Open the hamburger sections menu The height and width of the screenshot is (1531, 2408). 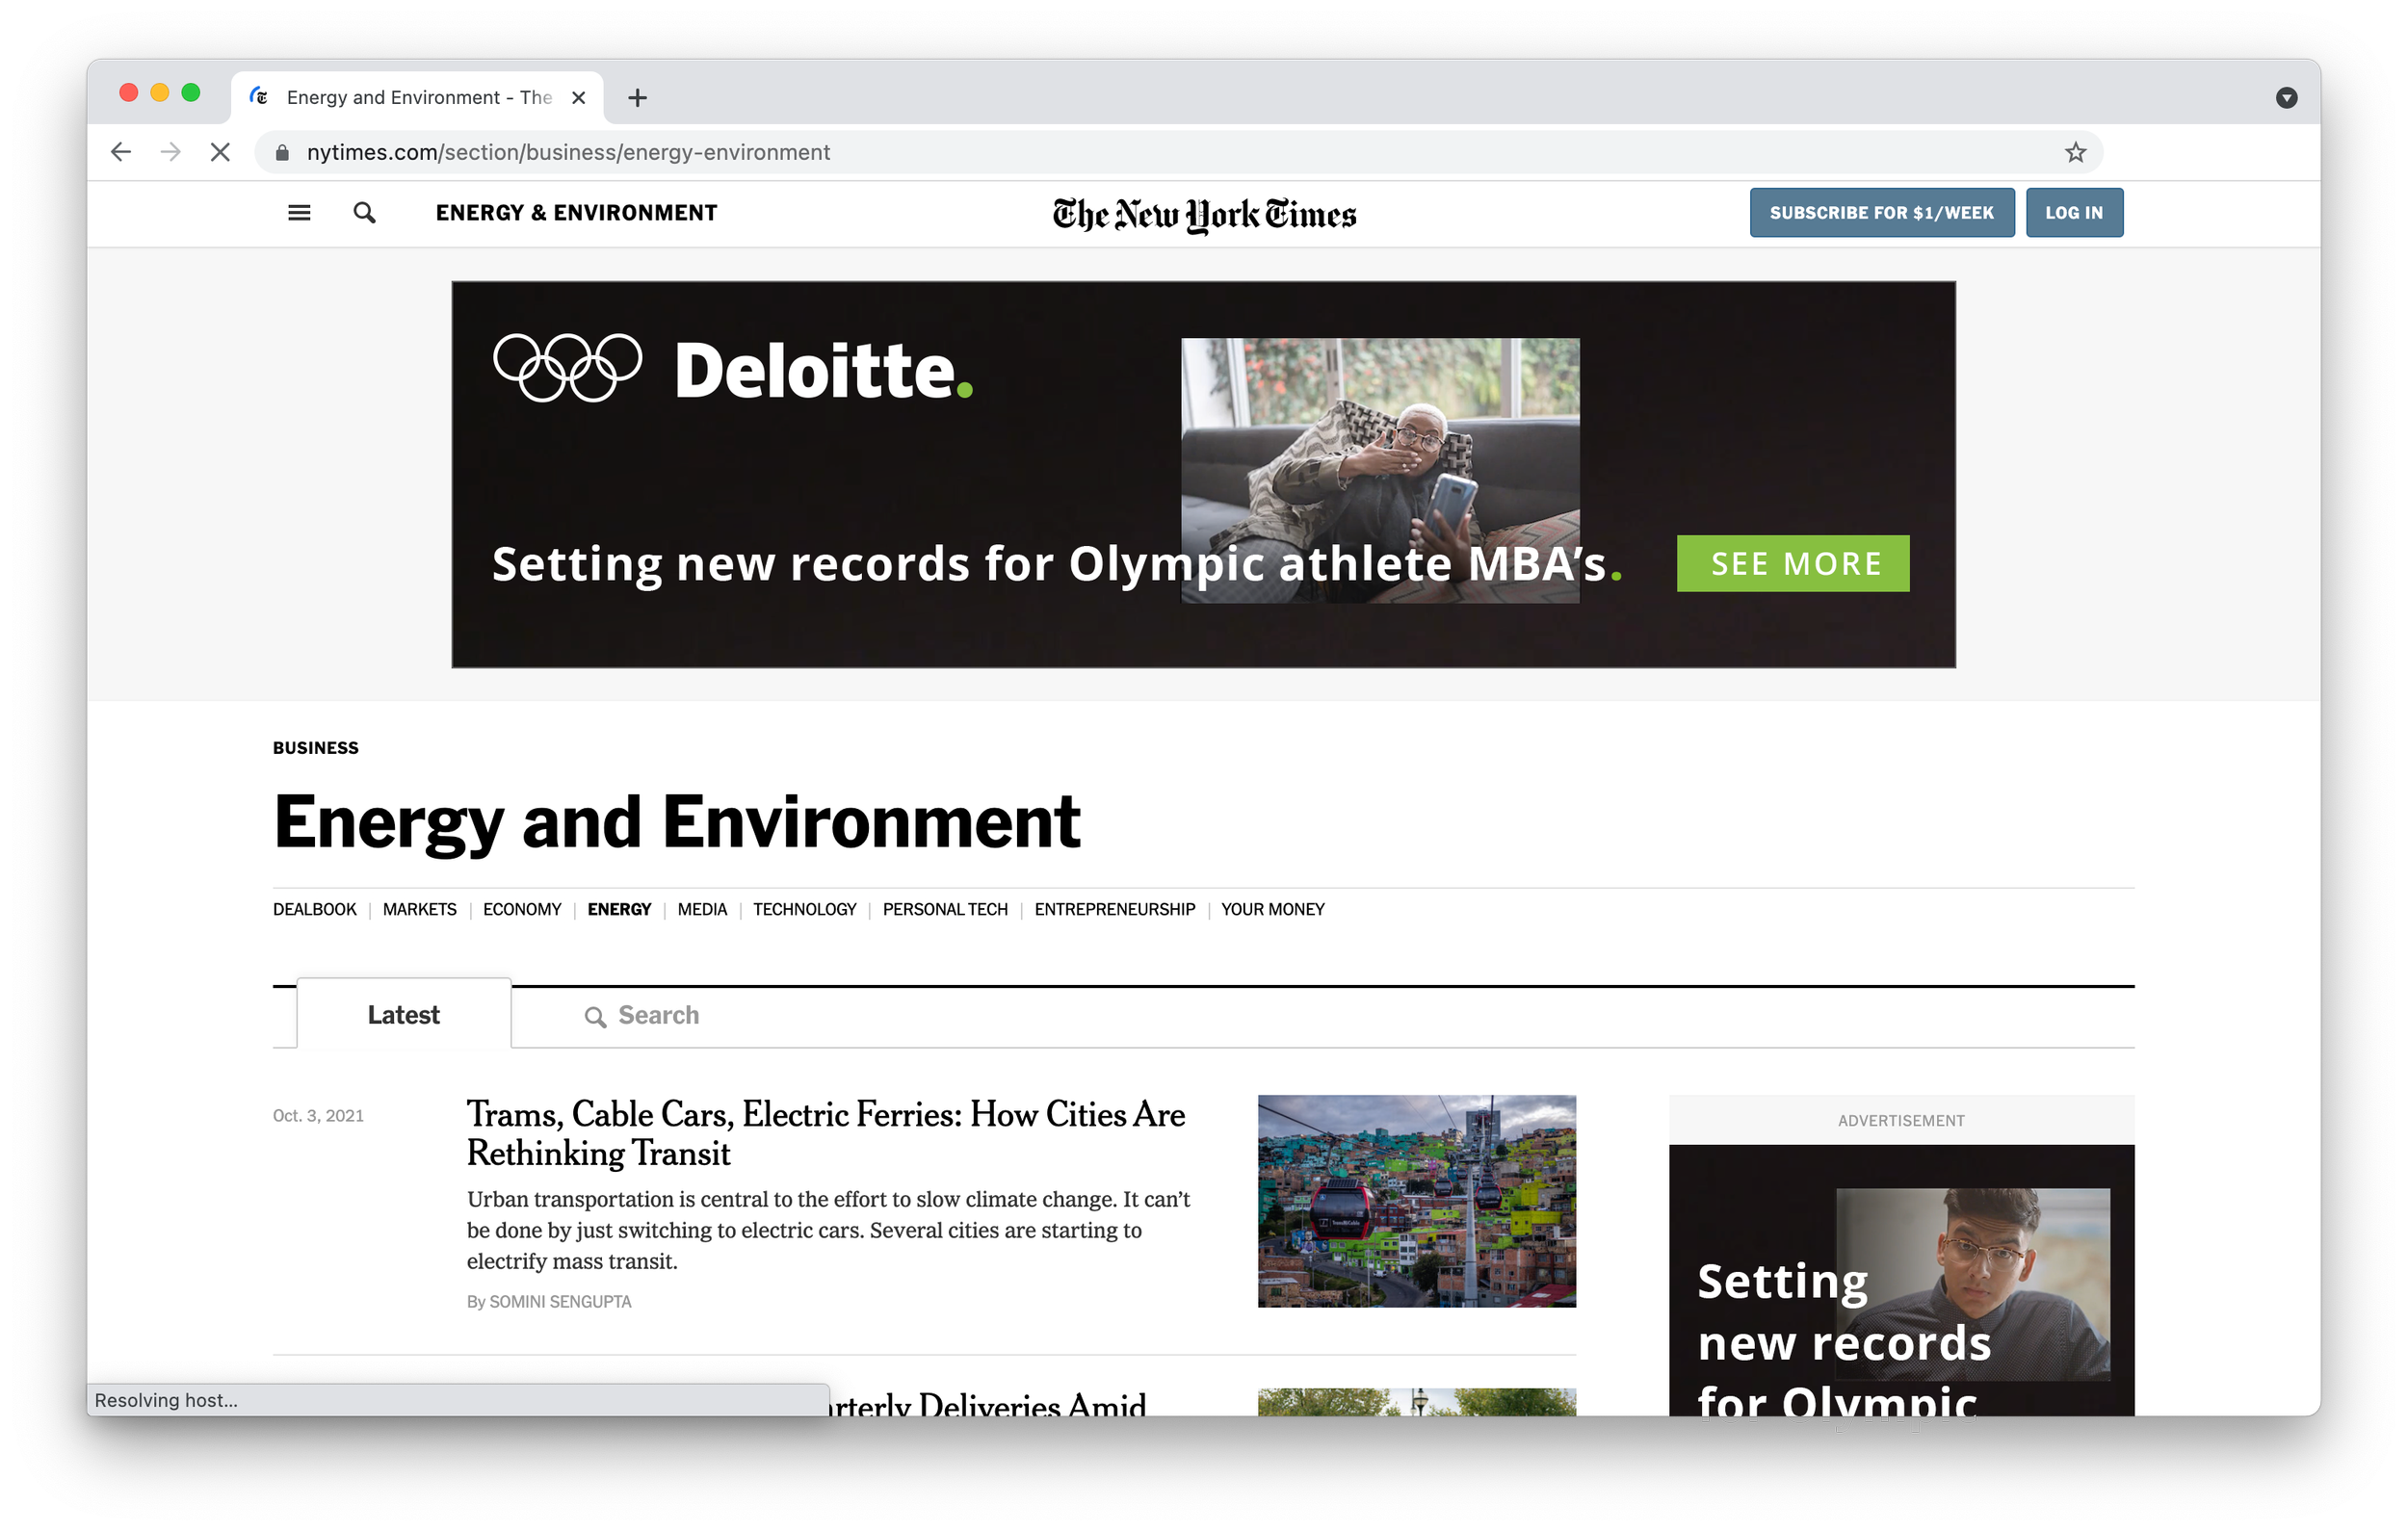click(x=299, y=213)
